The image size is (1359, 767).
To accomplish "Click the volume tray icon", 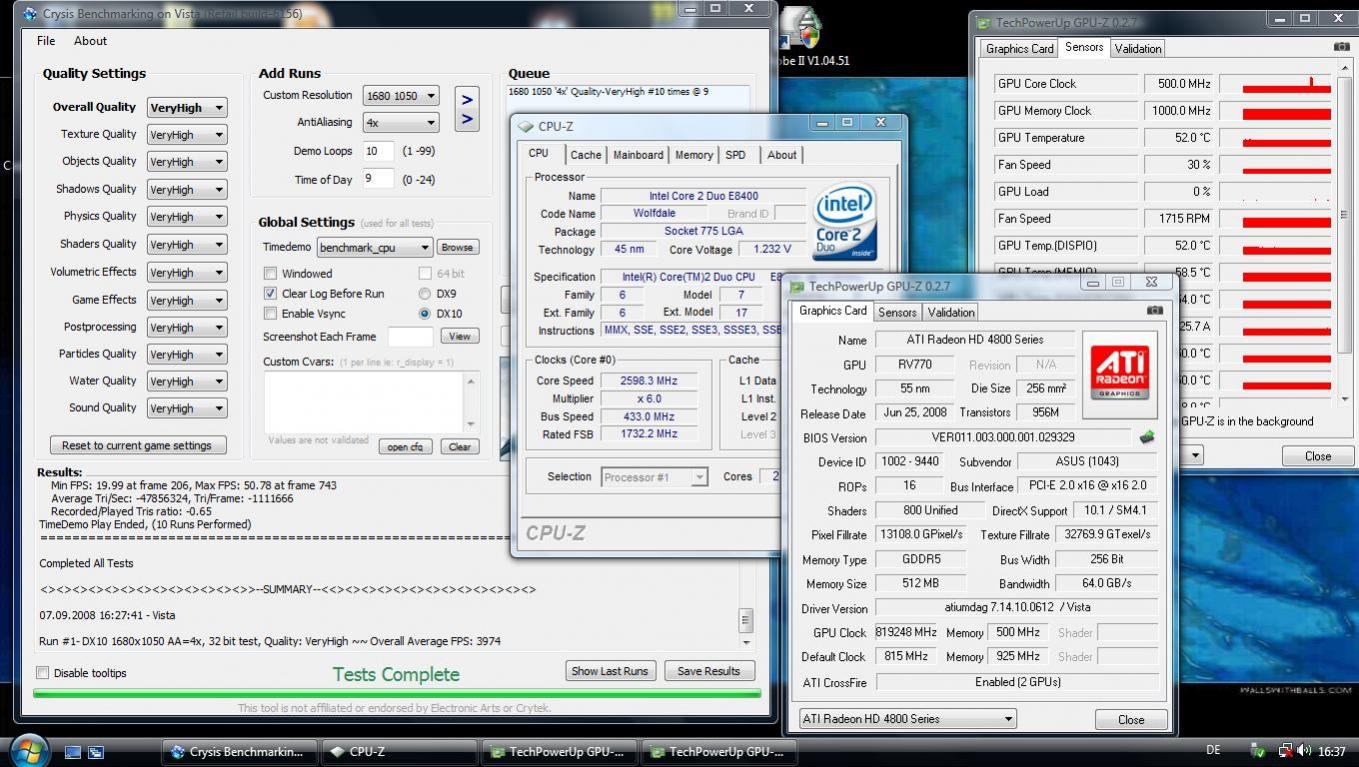I will pos(1304,751).
